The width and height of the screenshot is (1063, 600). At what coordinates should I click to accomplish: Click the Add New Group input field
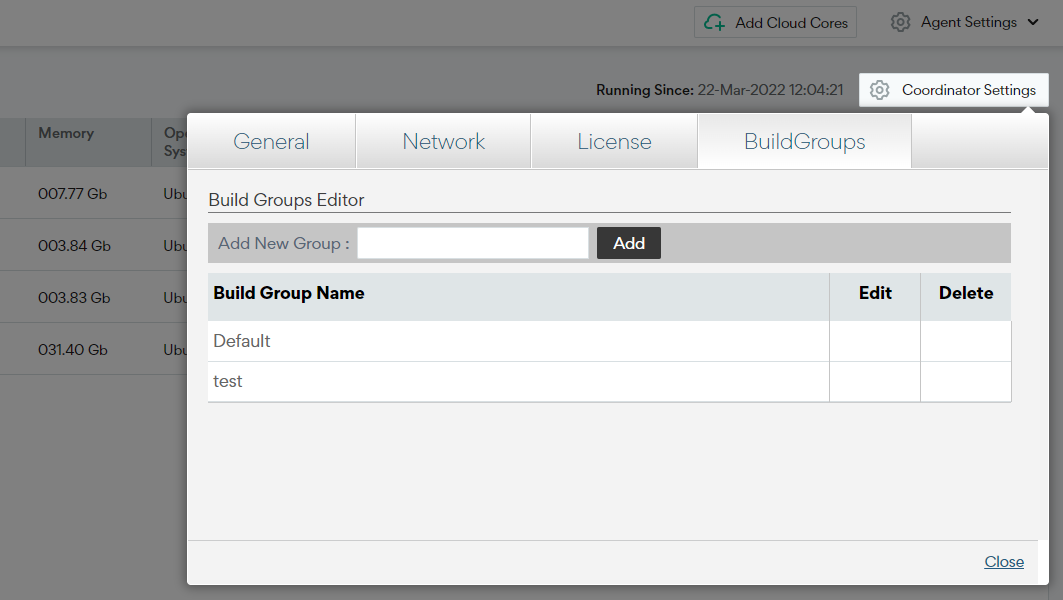click(472, 242)
